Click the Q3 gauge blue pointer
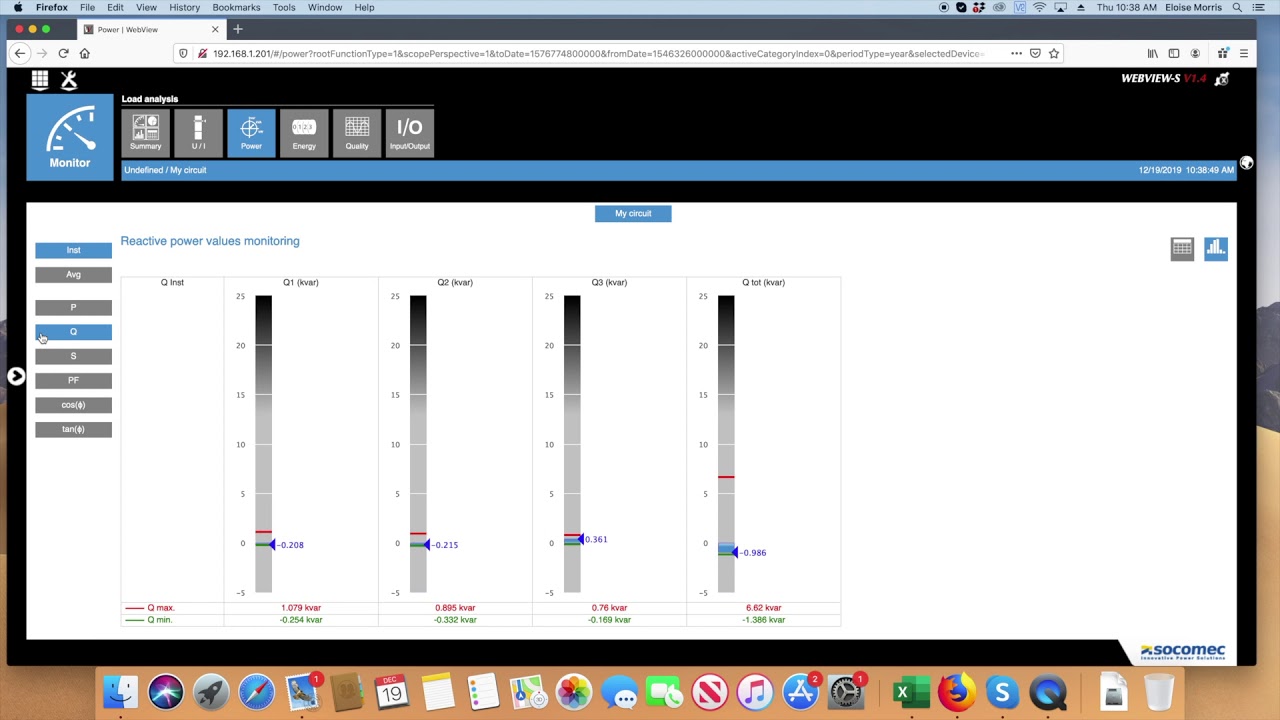 coord(582,539)
